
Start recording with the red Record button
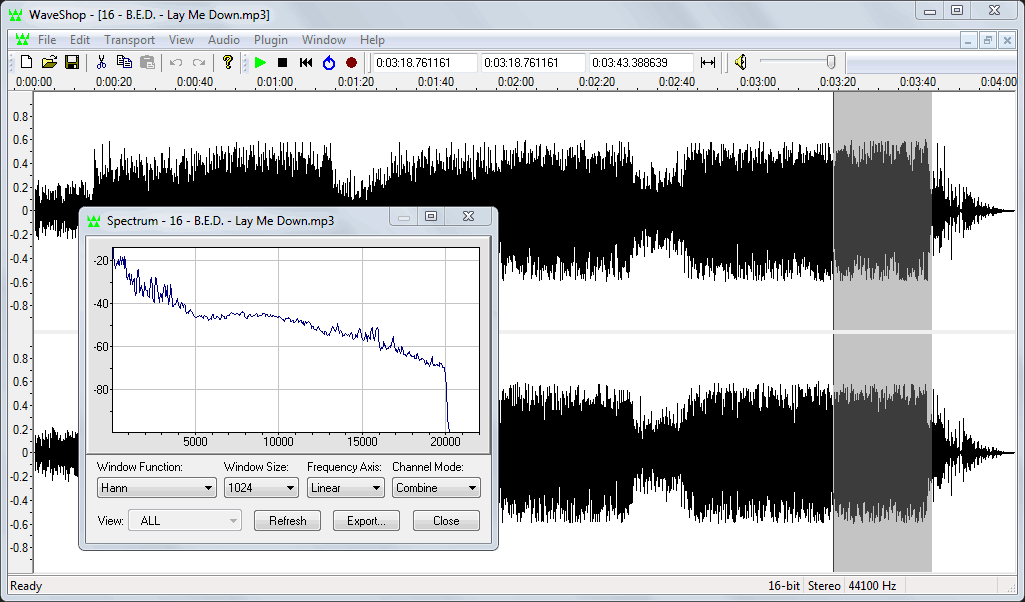click(x=351, y=62)
